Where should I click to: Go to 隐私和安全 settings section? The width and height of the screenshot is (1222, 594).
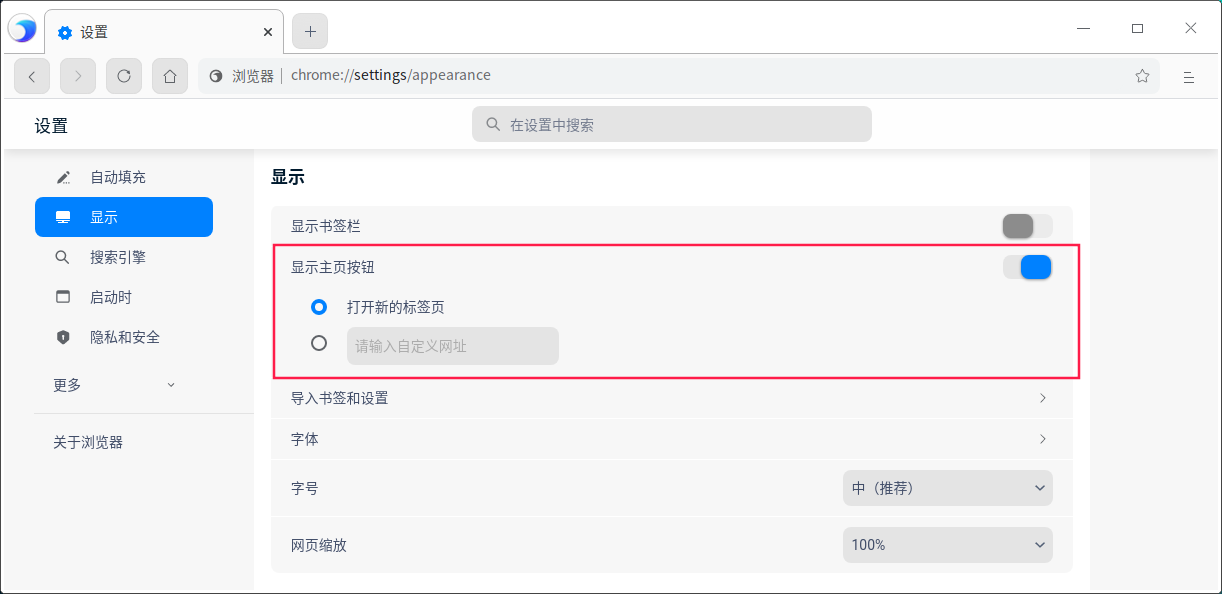point(124,337)
